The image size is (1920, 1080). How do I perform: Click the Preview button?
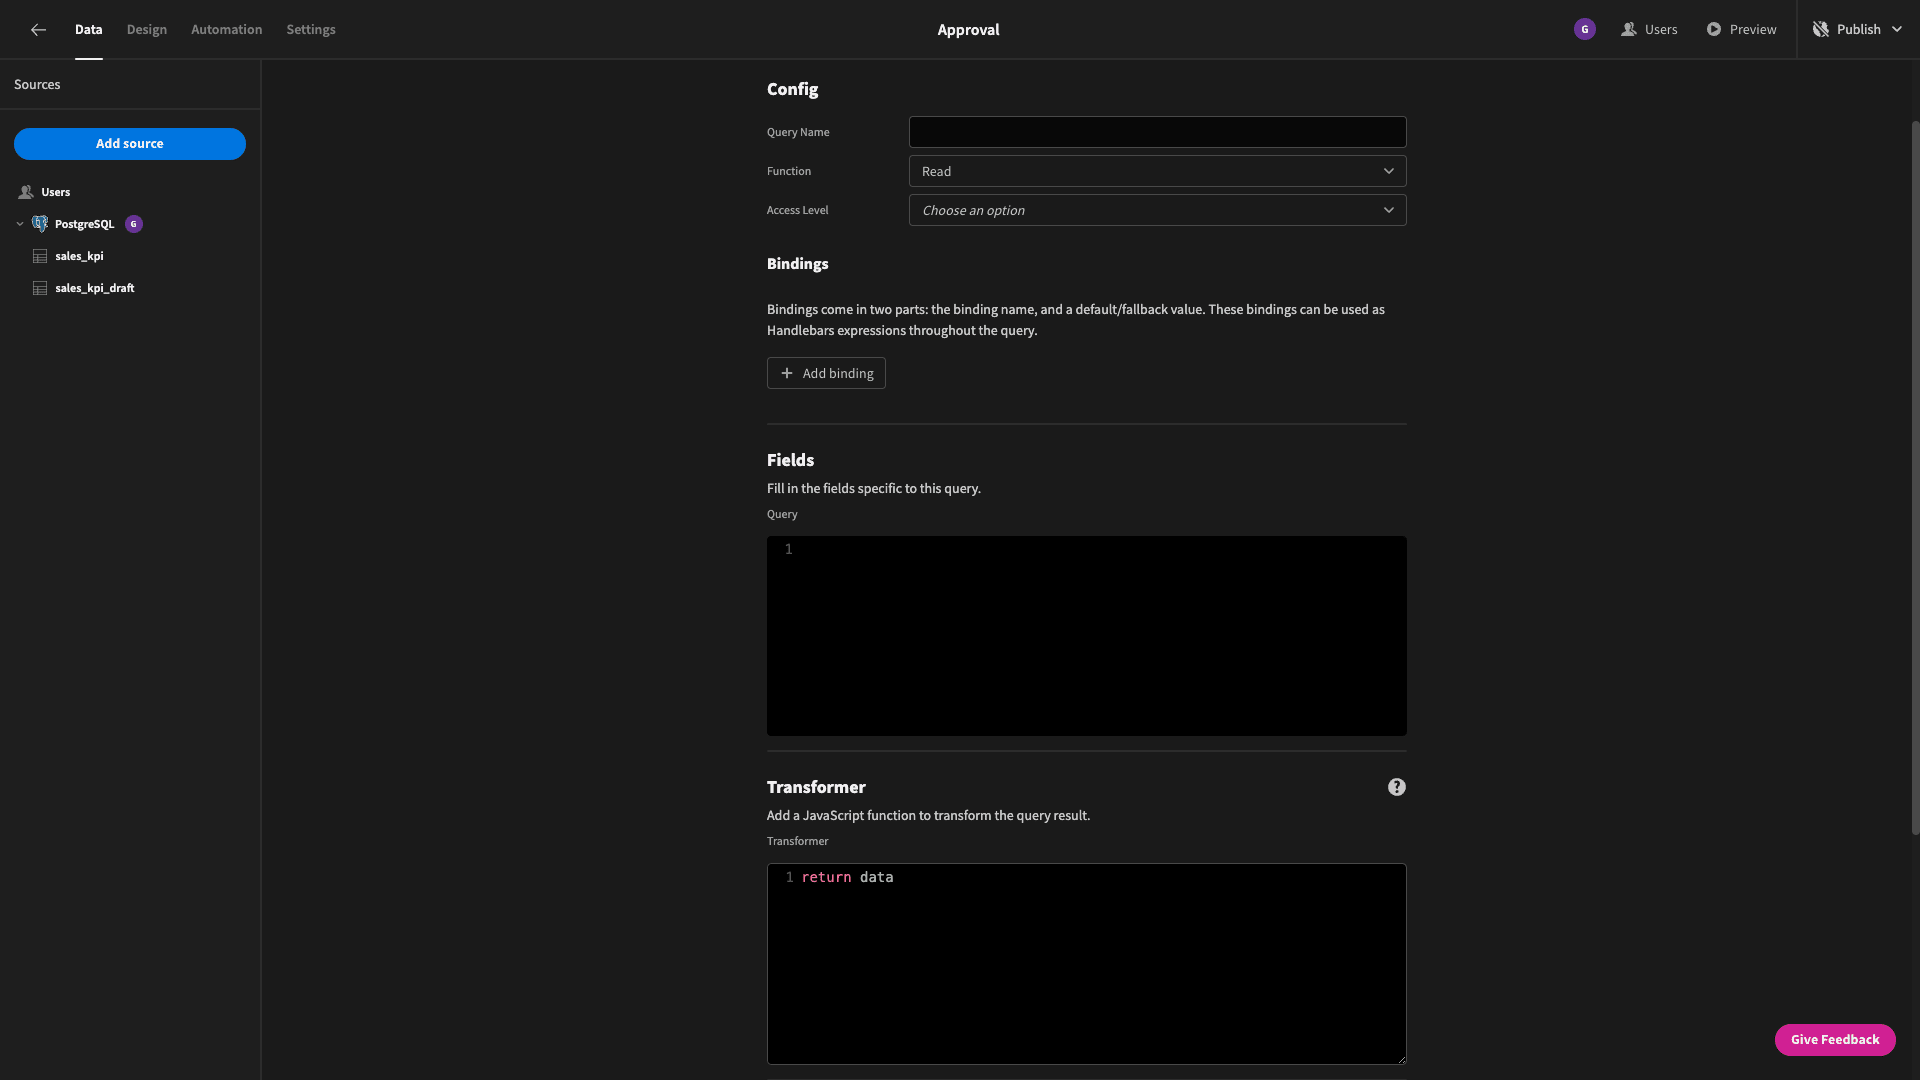pyautogui.click(x=1742, y=30)
